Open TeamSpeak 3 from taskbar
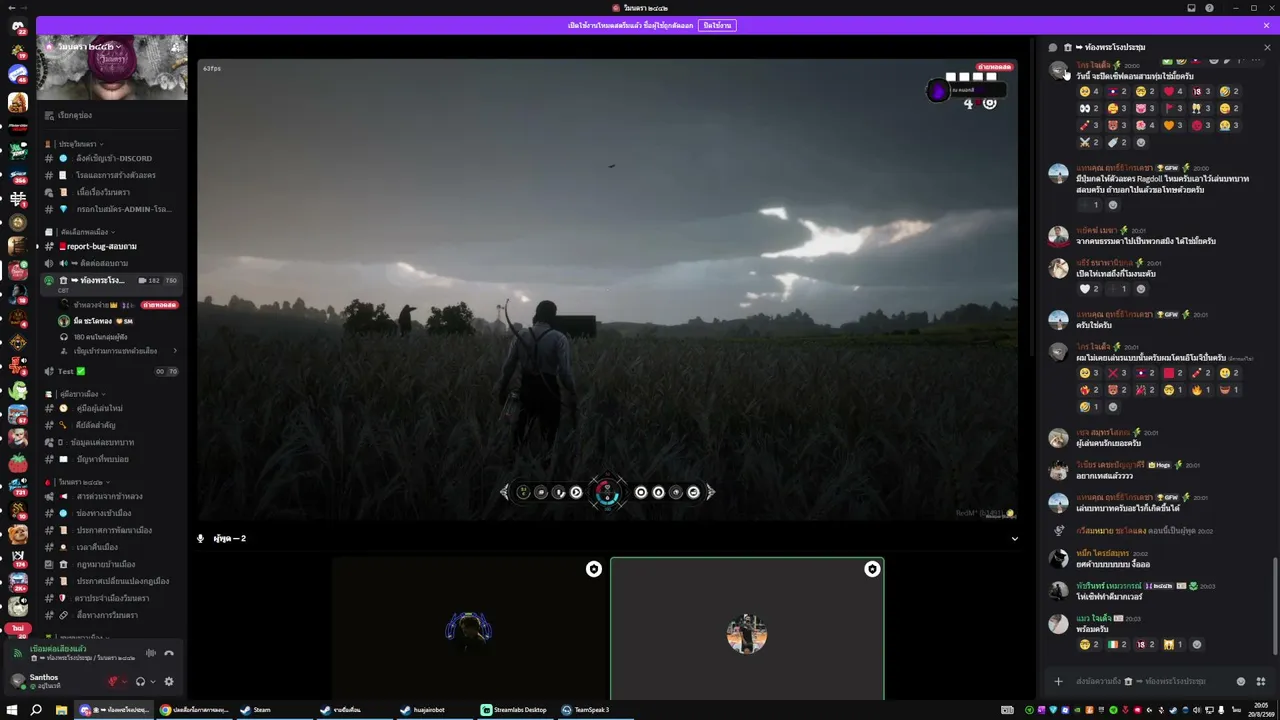This screenshot has height=720, width=1280. [586, 710]
